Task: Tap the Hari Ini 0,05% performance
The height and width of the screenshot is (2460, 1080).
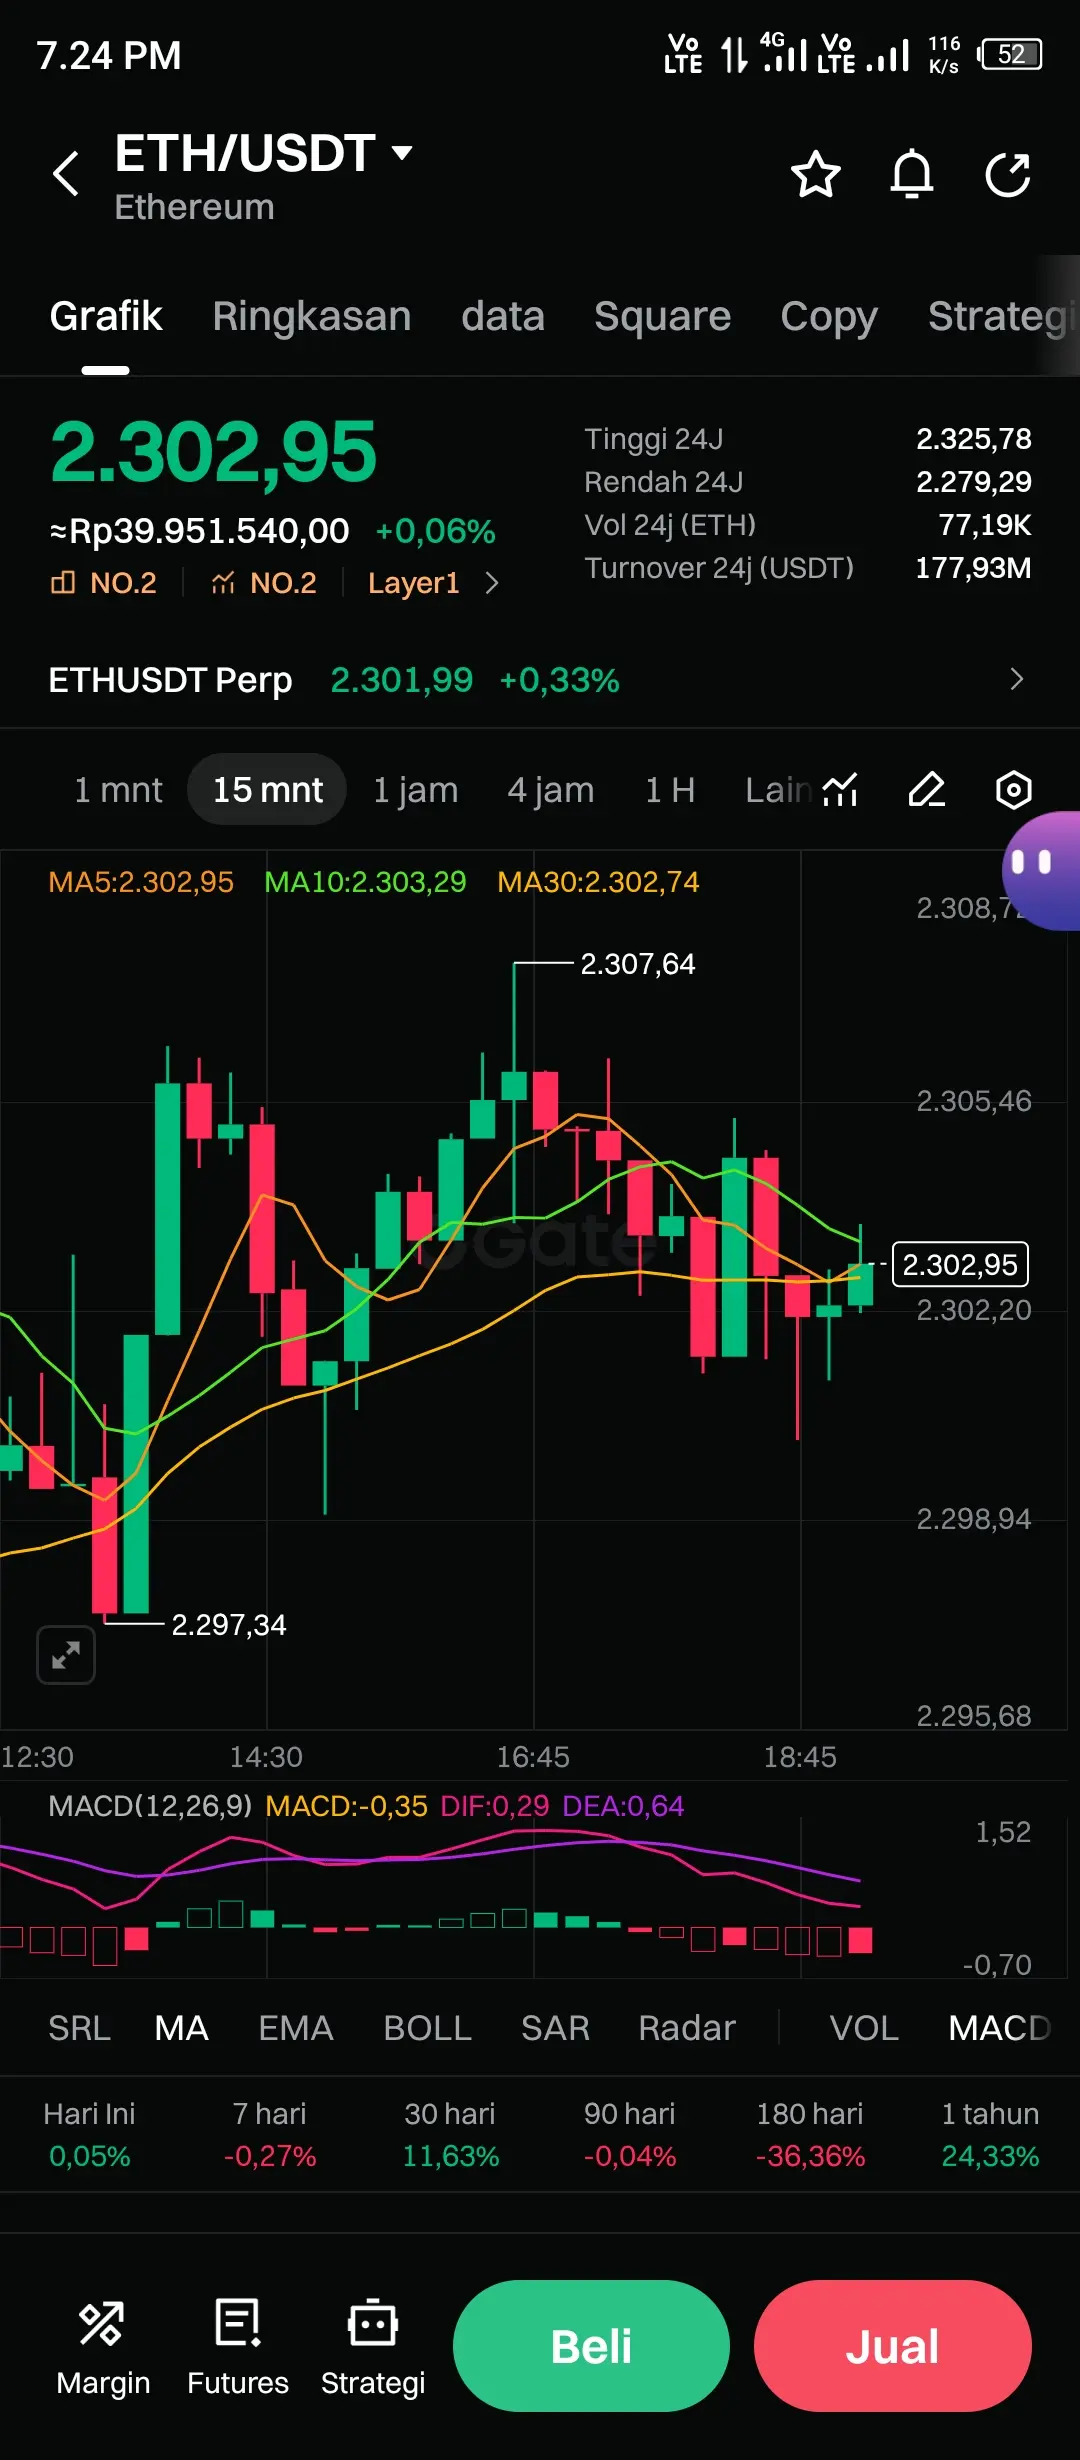Action: click(x=90, y=2135)
